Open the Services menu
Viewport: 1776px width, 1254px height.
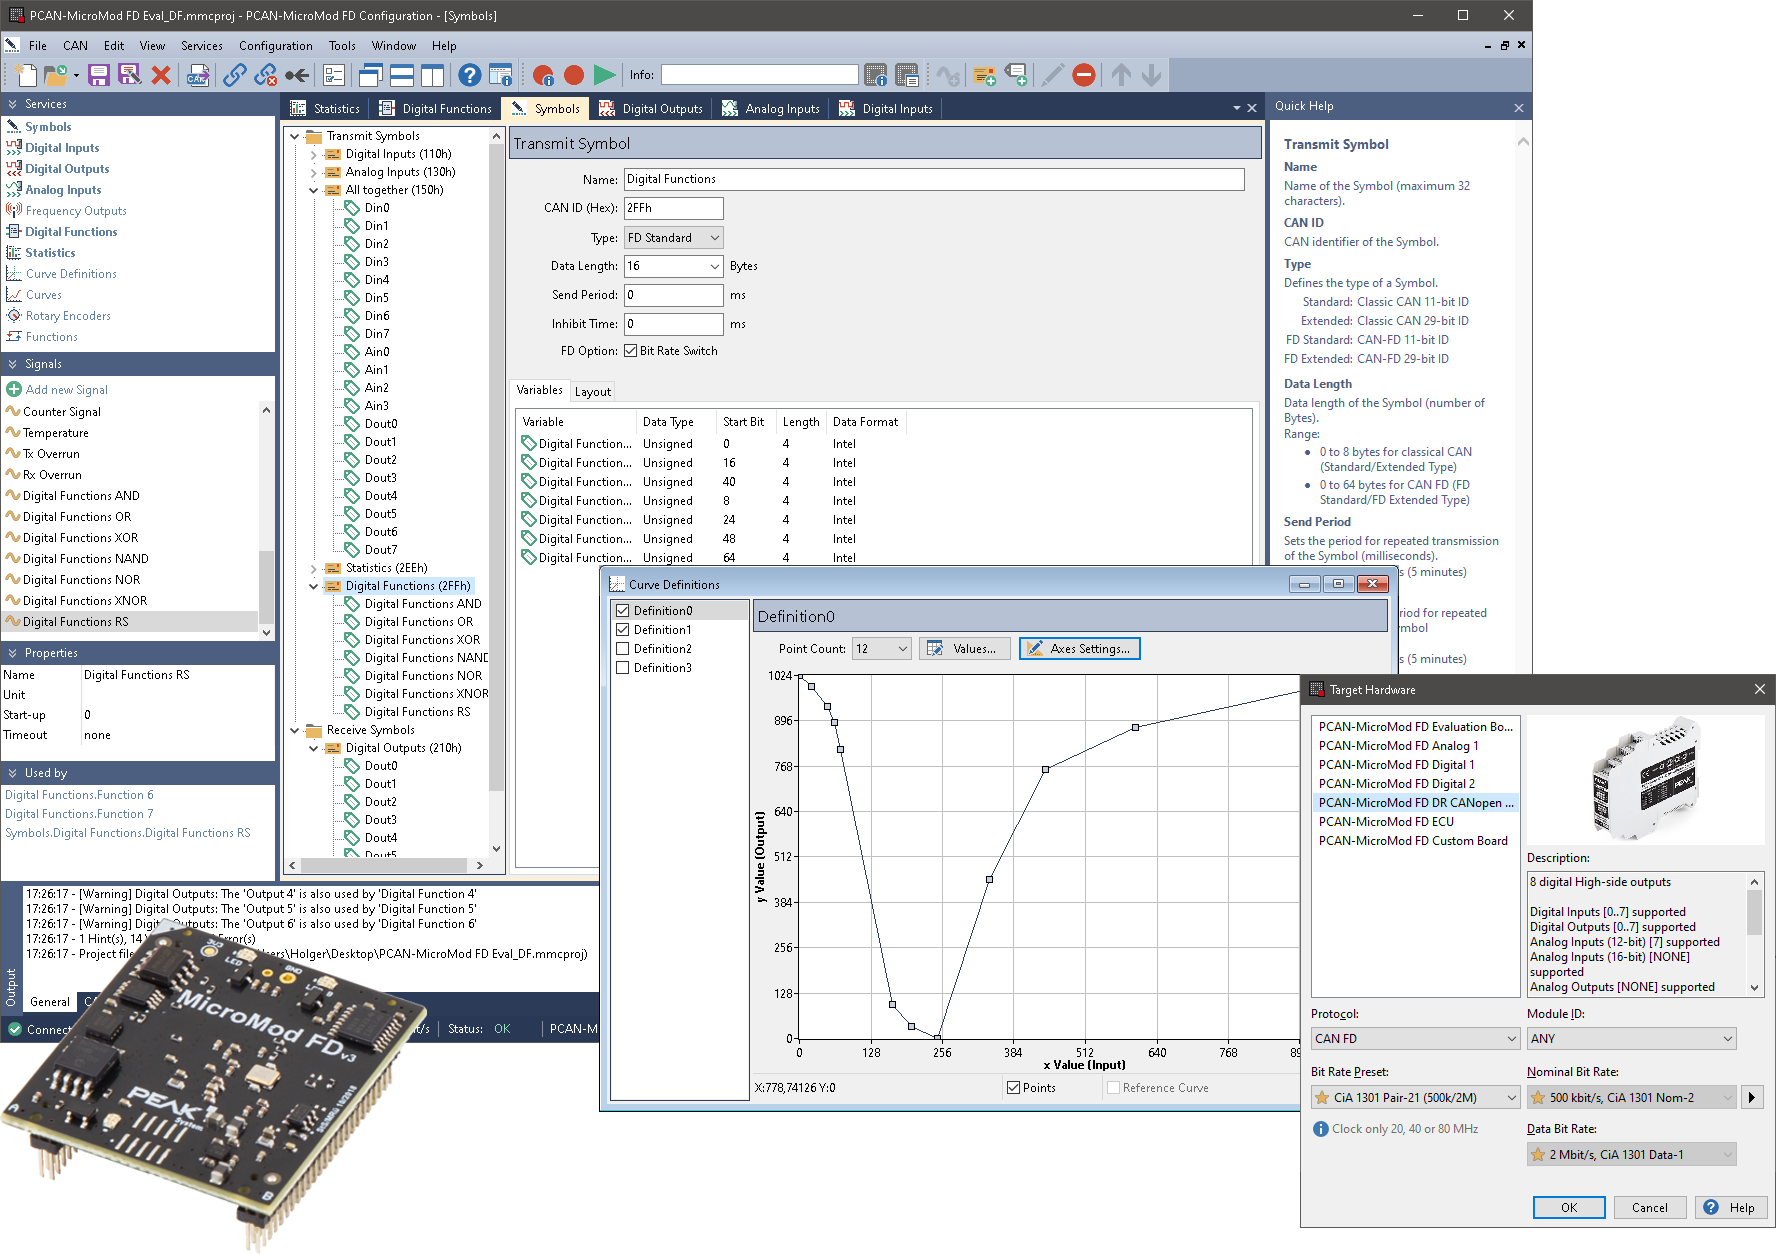click(202, 46)
